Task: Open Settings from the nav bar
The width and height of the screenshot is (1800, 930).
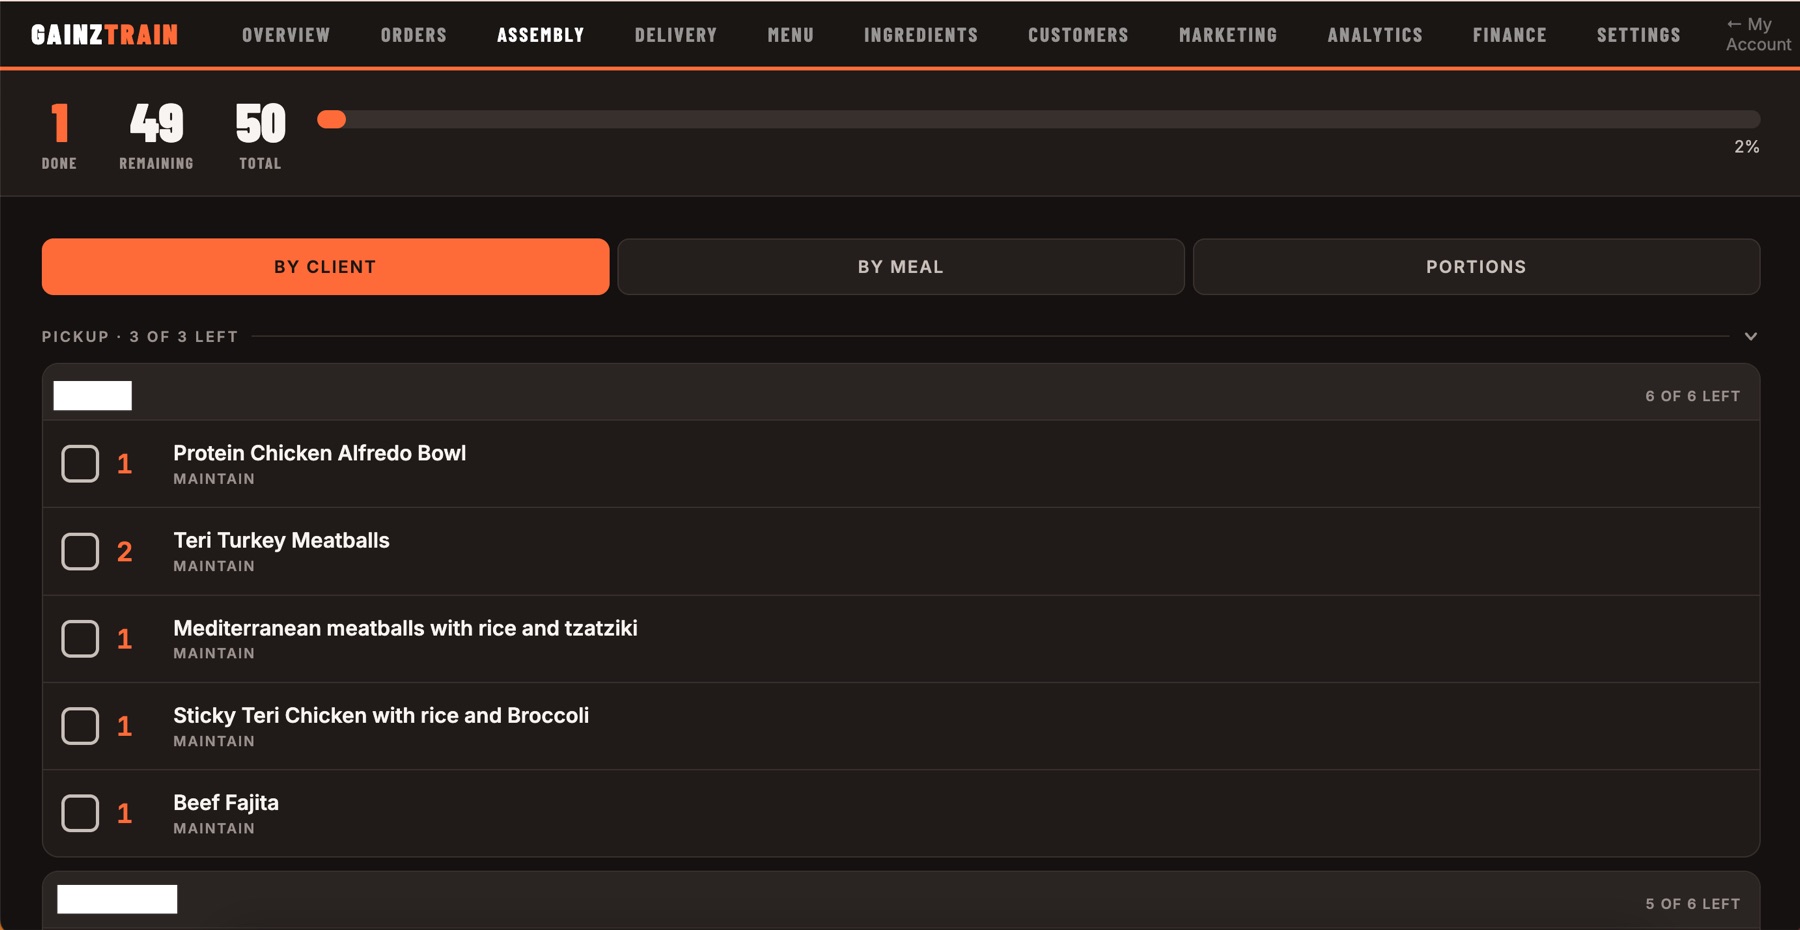Action: pyautogui.click(x=1638, y=35)
